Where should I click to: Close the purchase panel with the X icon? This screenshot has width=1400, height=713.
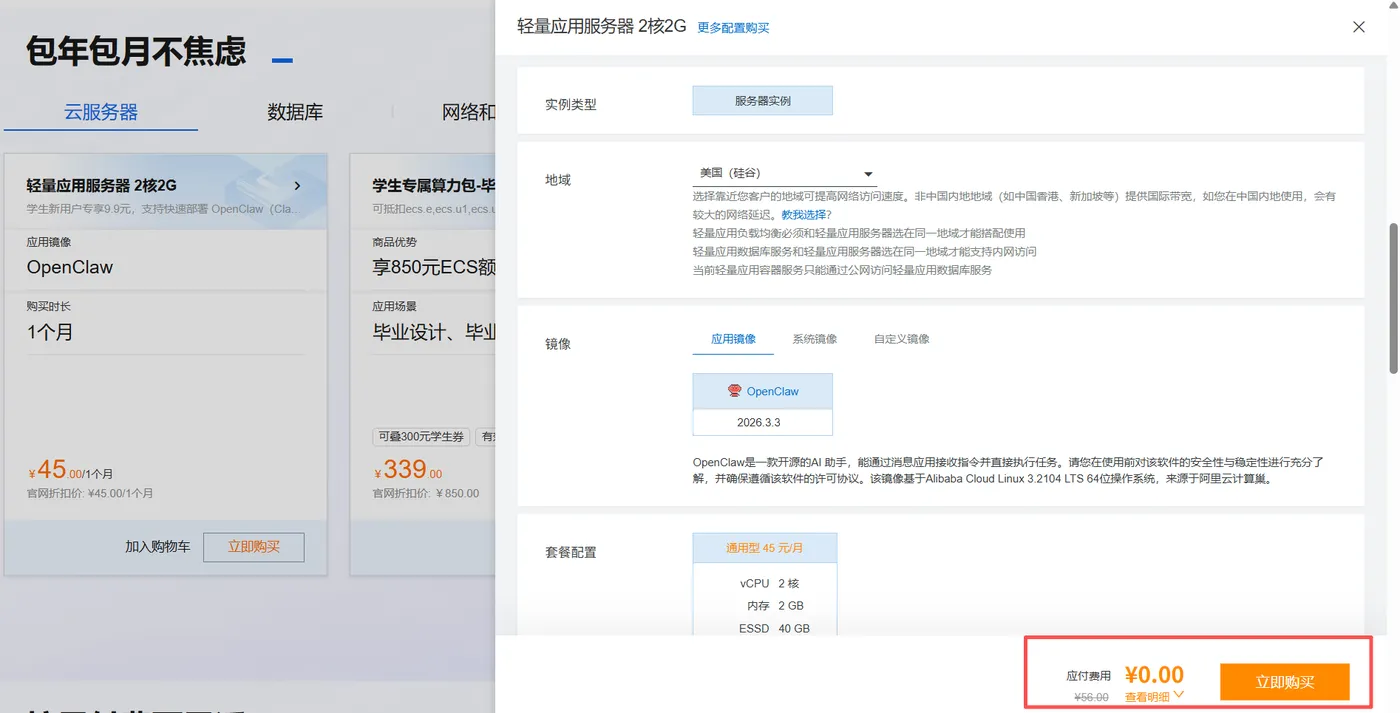[x=1358, y=27]
